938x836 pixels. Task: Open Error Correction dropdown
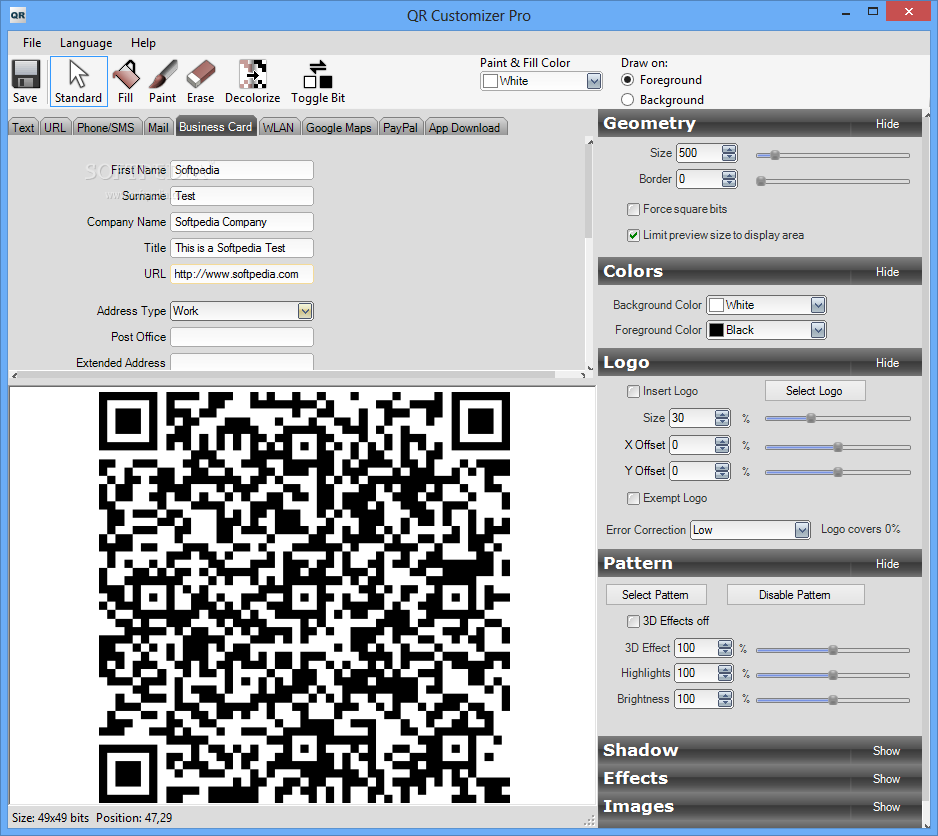tap(802, 530)
